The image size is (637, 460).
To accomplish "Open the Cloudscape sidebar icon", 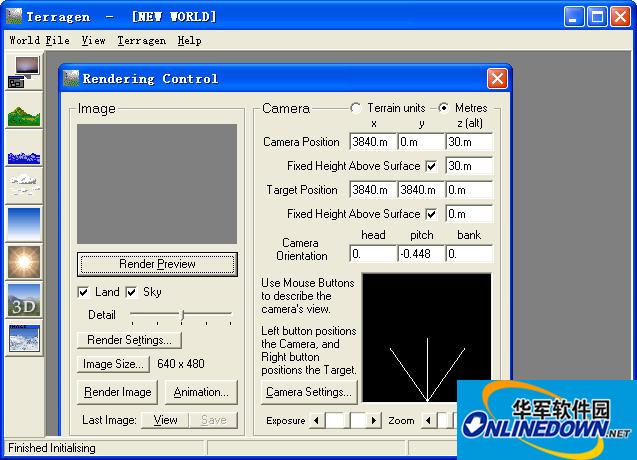I will click(x=24, y=185).
